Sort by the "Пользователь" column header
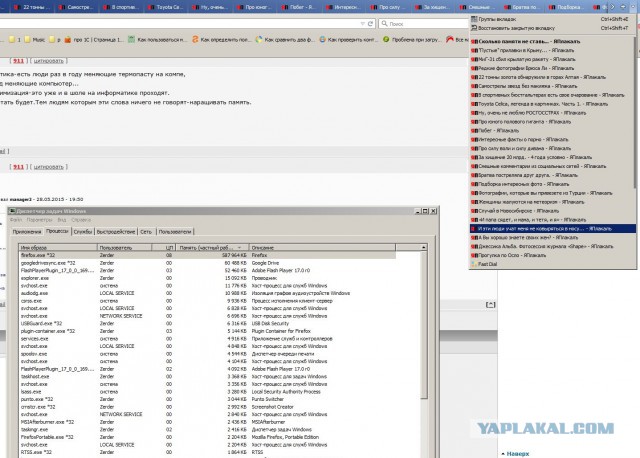640x458 pixels. tap(124, 247)
